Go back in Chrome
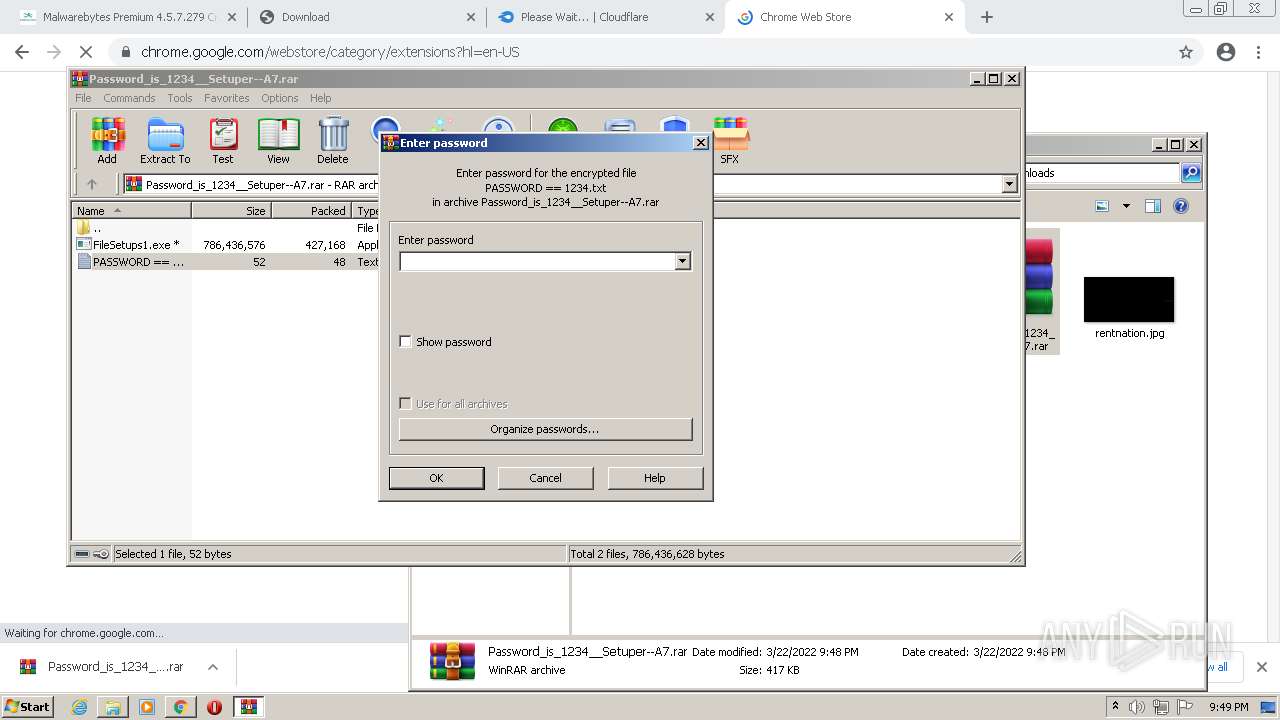This screenshot has height=720, width=1280. pyautogui.click(x=22, y=52)
